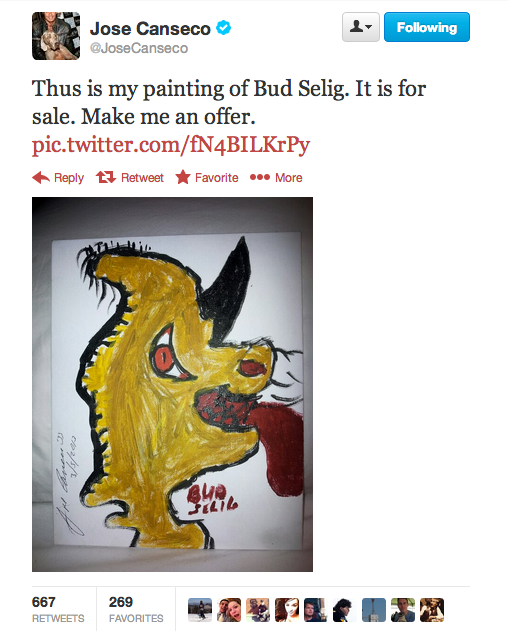
Task: View the 269 favorites list
Action: [x=136, y=609]
